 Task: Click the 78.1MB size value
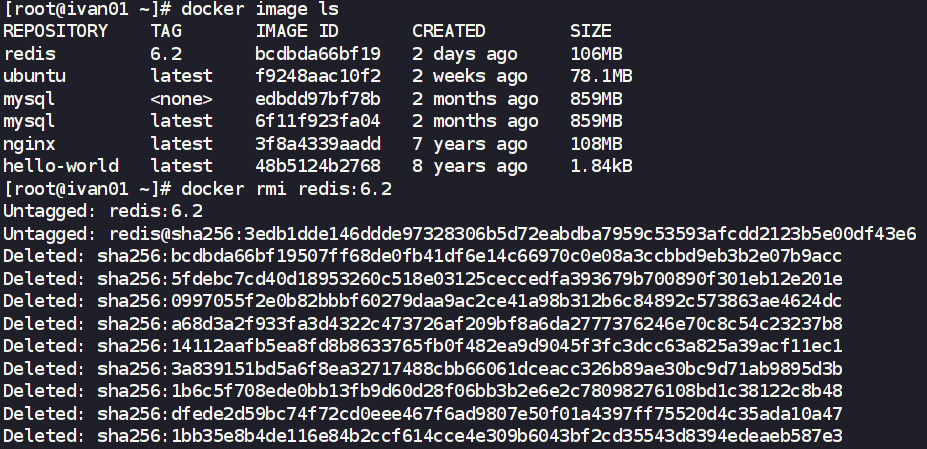point(601,76)
